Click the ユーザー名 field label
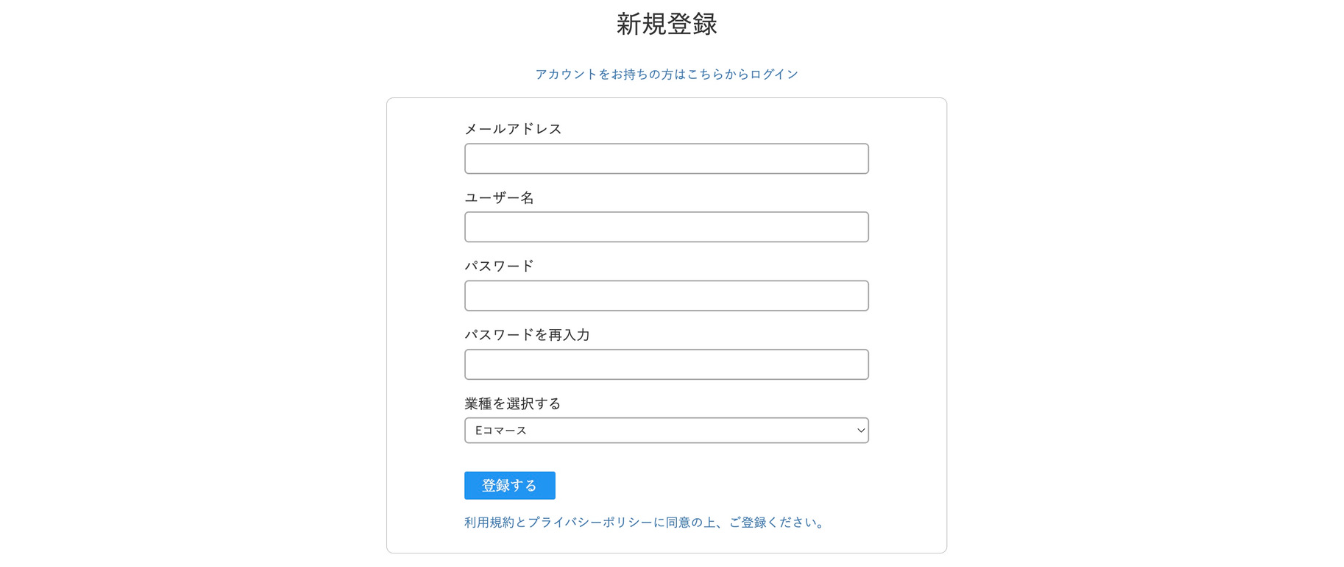The image size is (1344, 567). [499, 198]
